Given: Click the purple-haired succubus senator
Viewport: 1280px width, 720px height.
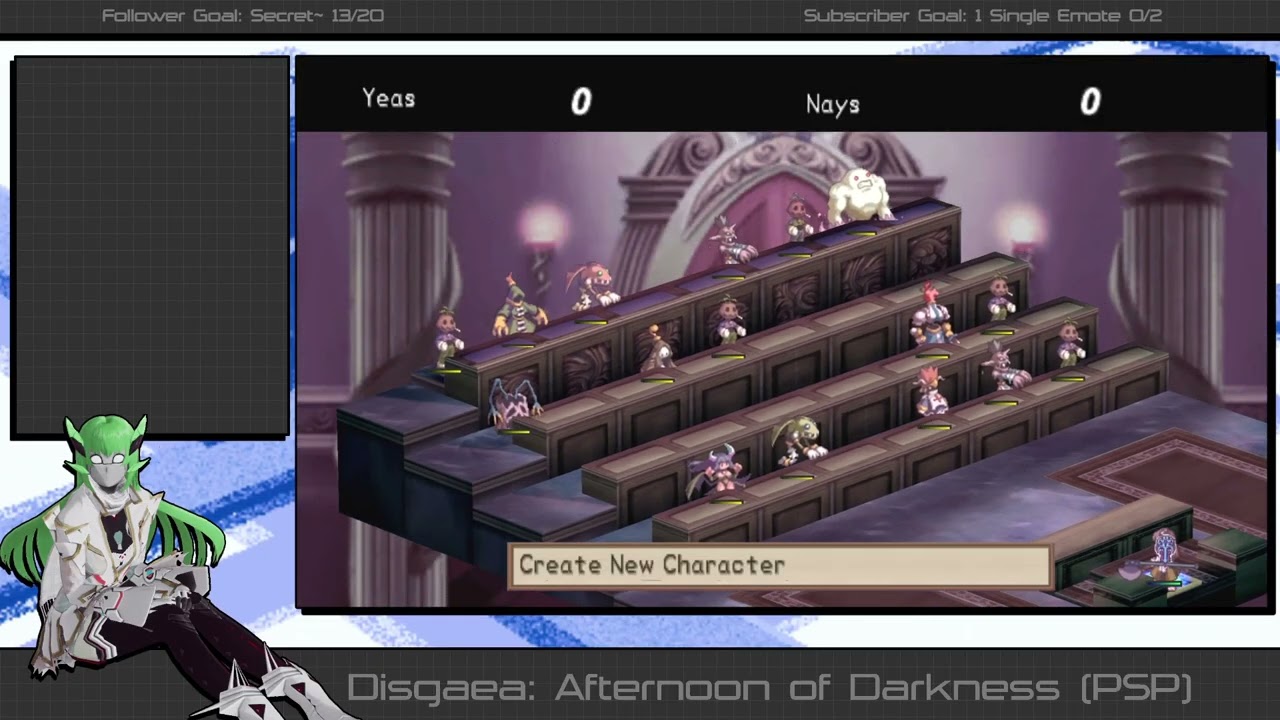Looking at the screenshot, I should click(x=718, y=472).
